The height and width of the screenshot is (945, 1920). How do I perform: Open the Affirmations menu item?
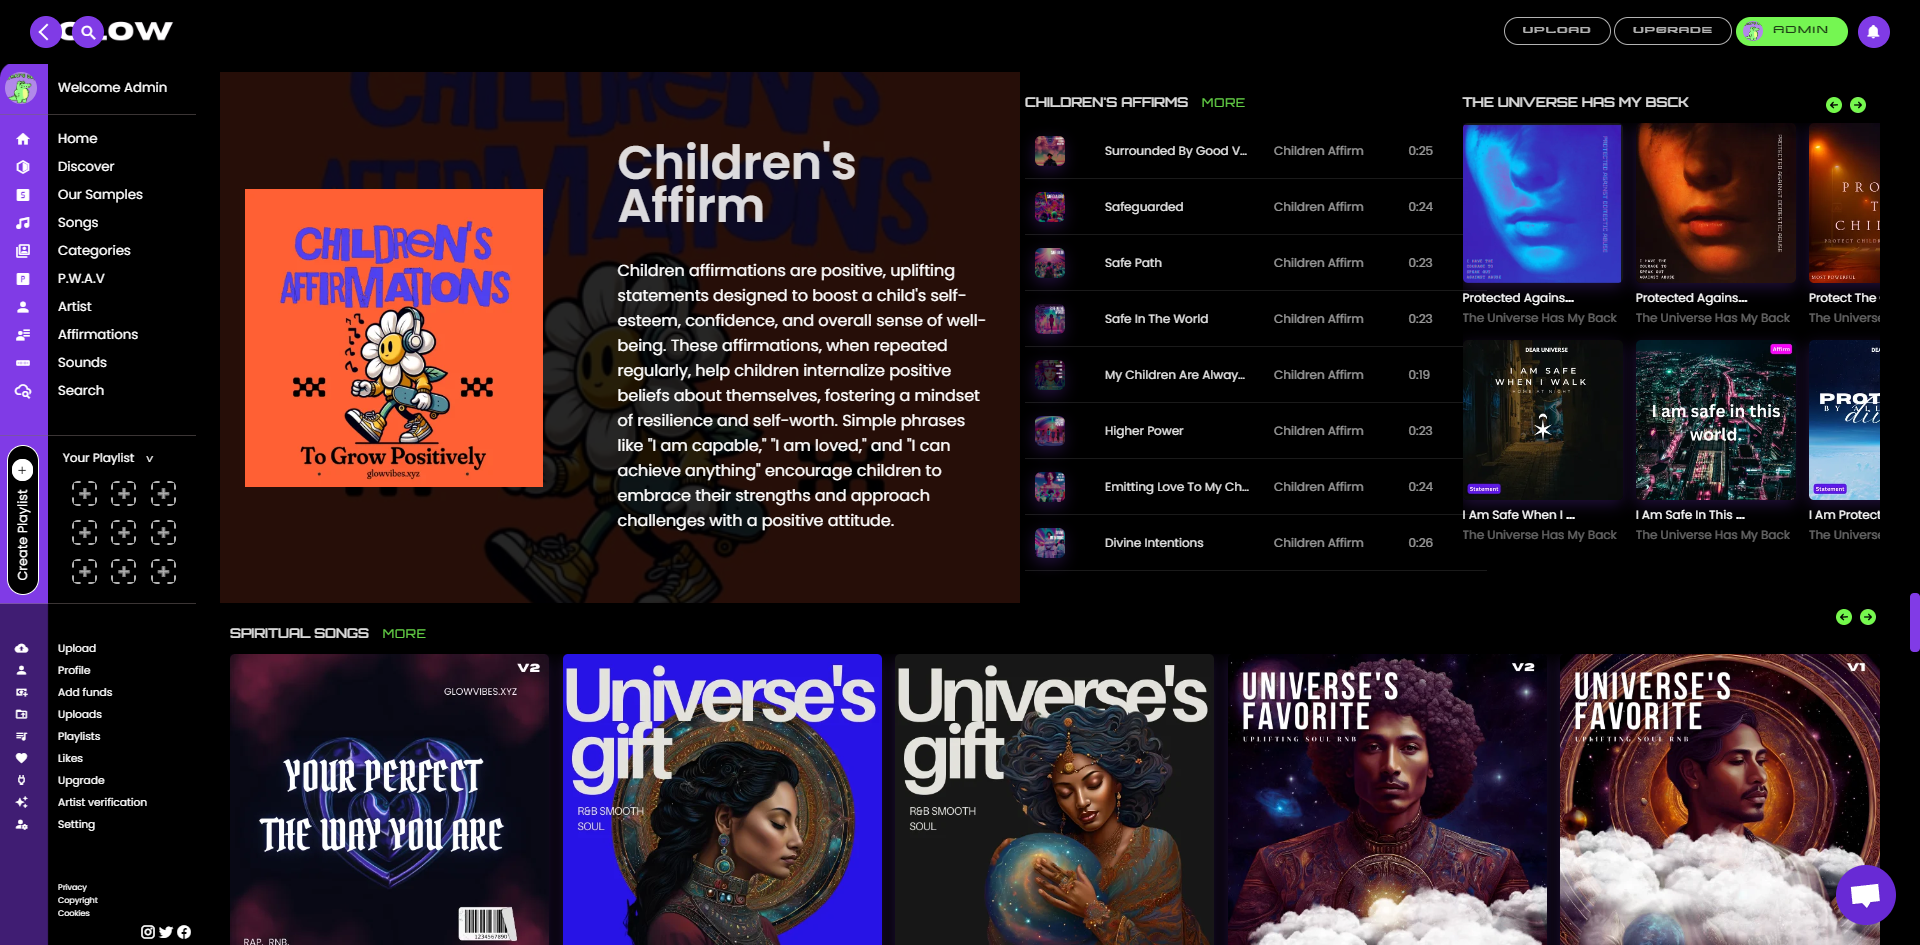pyautogui.click(x=98, y=334)
